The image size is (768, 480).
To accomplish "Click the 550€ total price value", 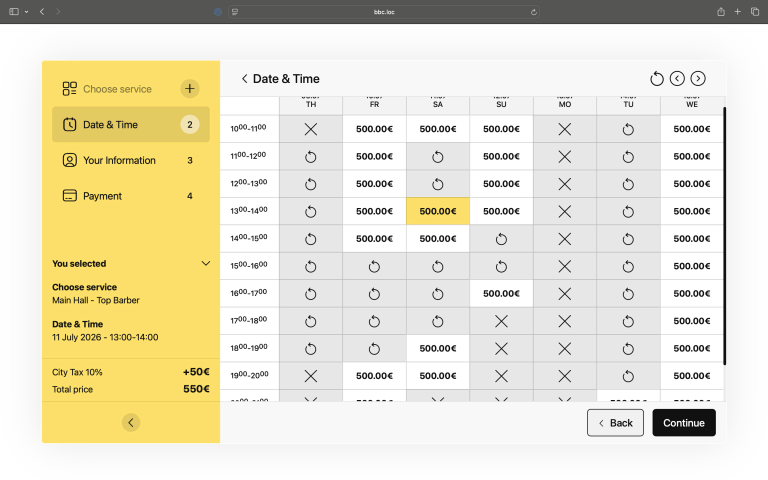I will pos(196,389).
